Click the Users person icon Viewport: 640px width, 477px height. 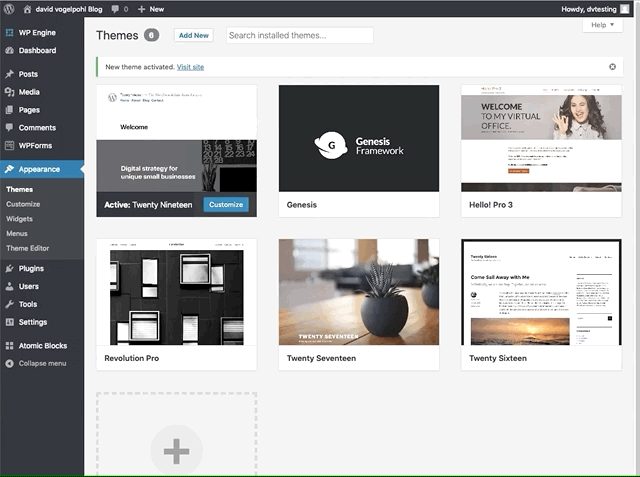point(9,286)
